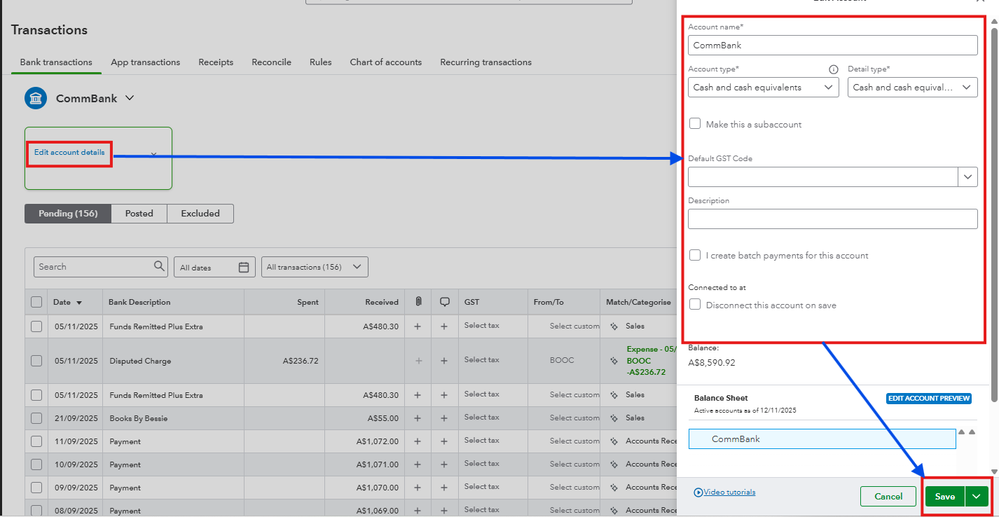Screen dimensions: 999x517
Task: Select the 10/09/2025 Payment row checkbox
Action: coord(36,465)
